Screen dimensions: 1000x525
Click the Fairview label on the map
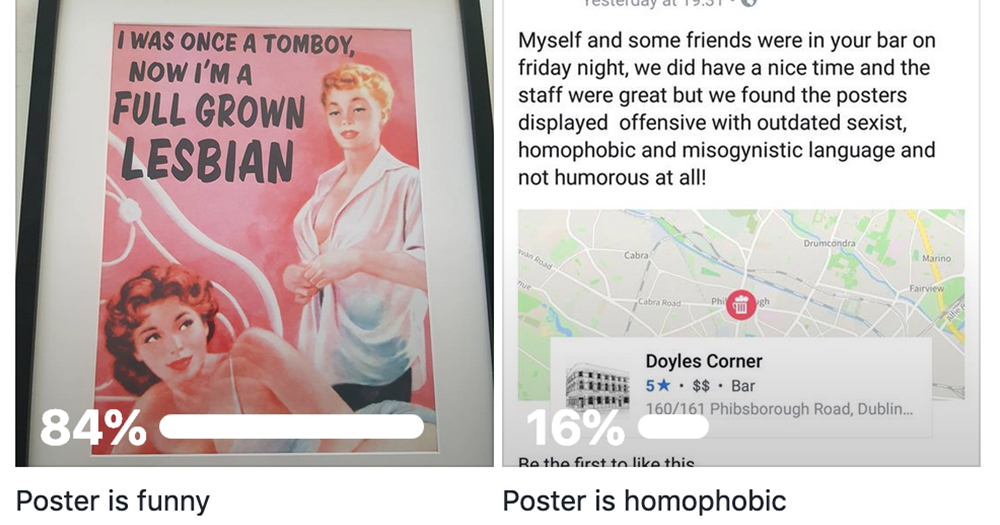tap(927, 288)
